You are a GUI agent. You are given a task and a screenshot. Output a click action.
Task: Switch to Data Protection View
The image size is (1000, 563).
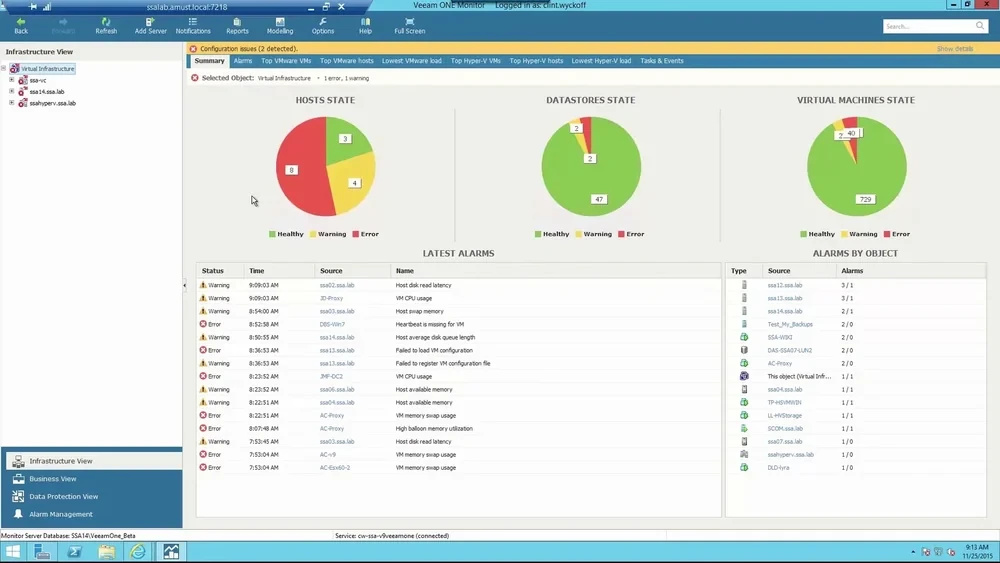click(x=92, y=497)
